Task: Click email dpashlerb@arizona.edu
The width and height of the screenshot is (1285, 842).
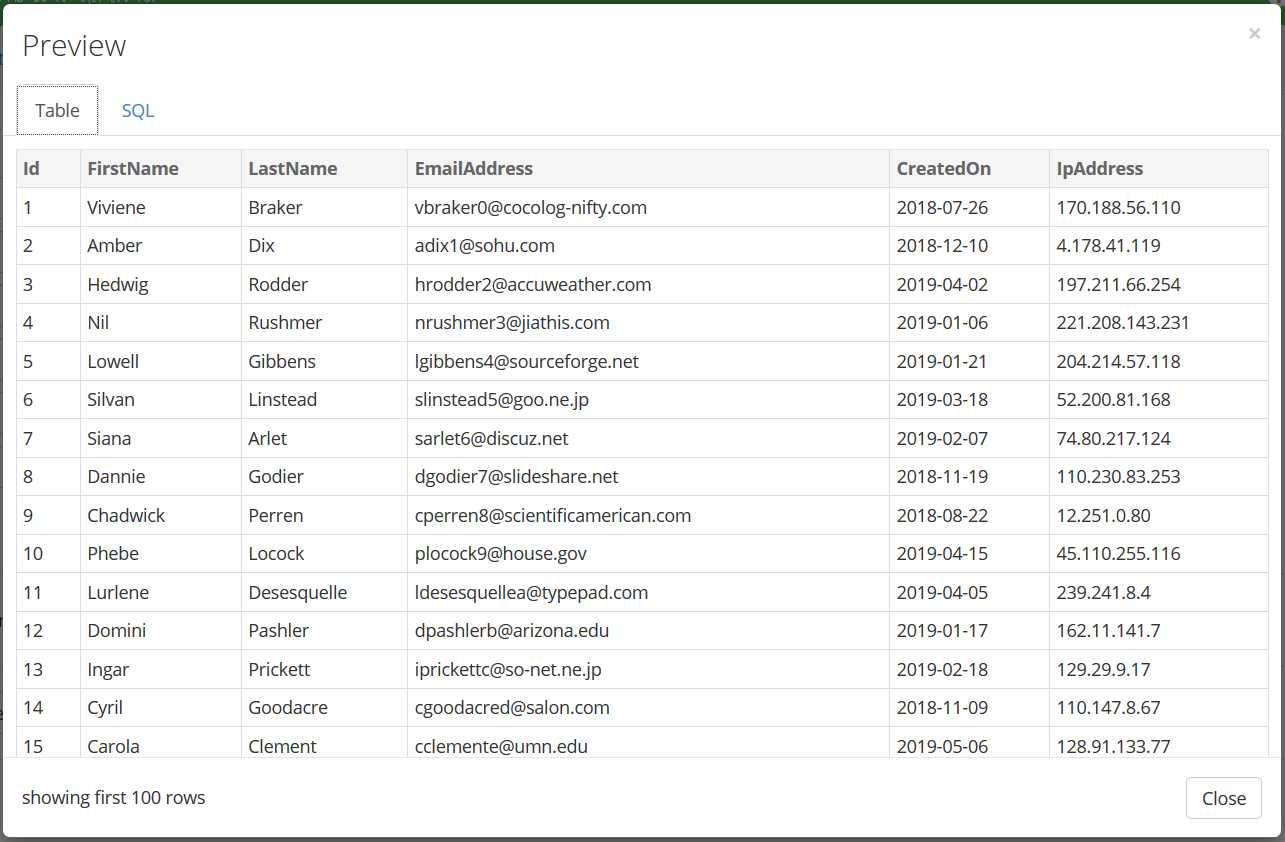Action: (x=512, y=631)
